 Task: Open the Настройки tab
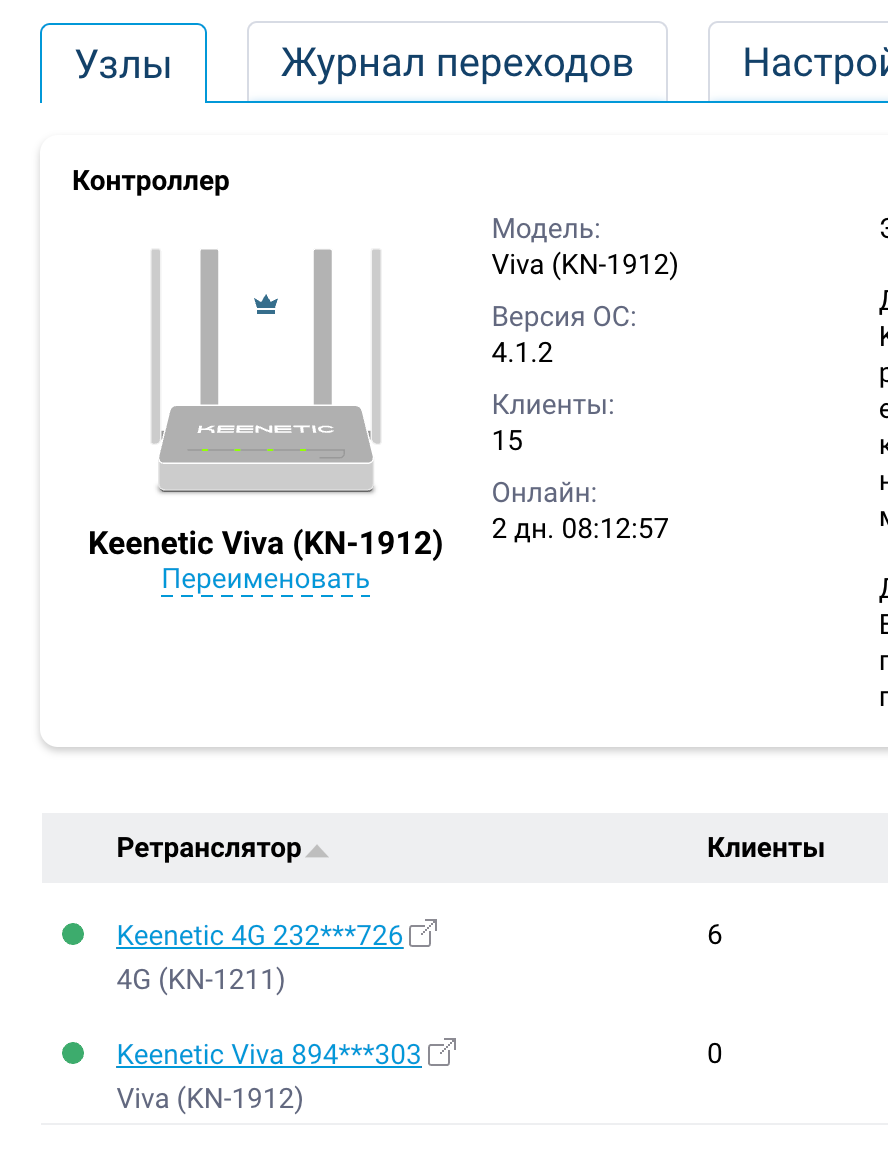point(799,62)
